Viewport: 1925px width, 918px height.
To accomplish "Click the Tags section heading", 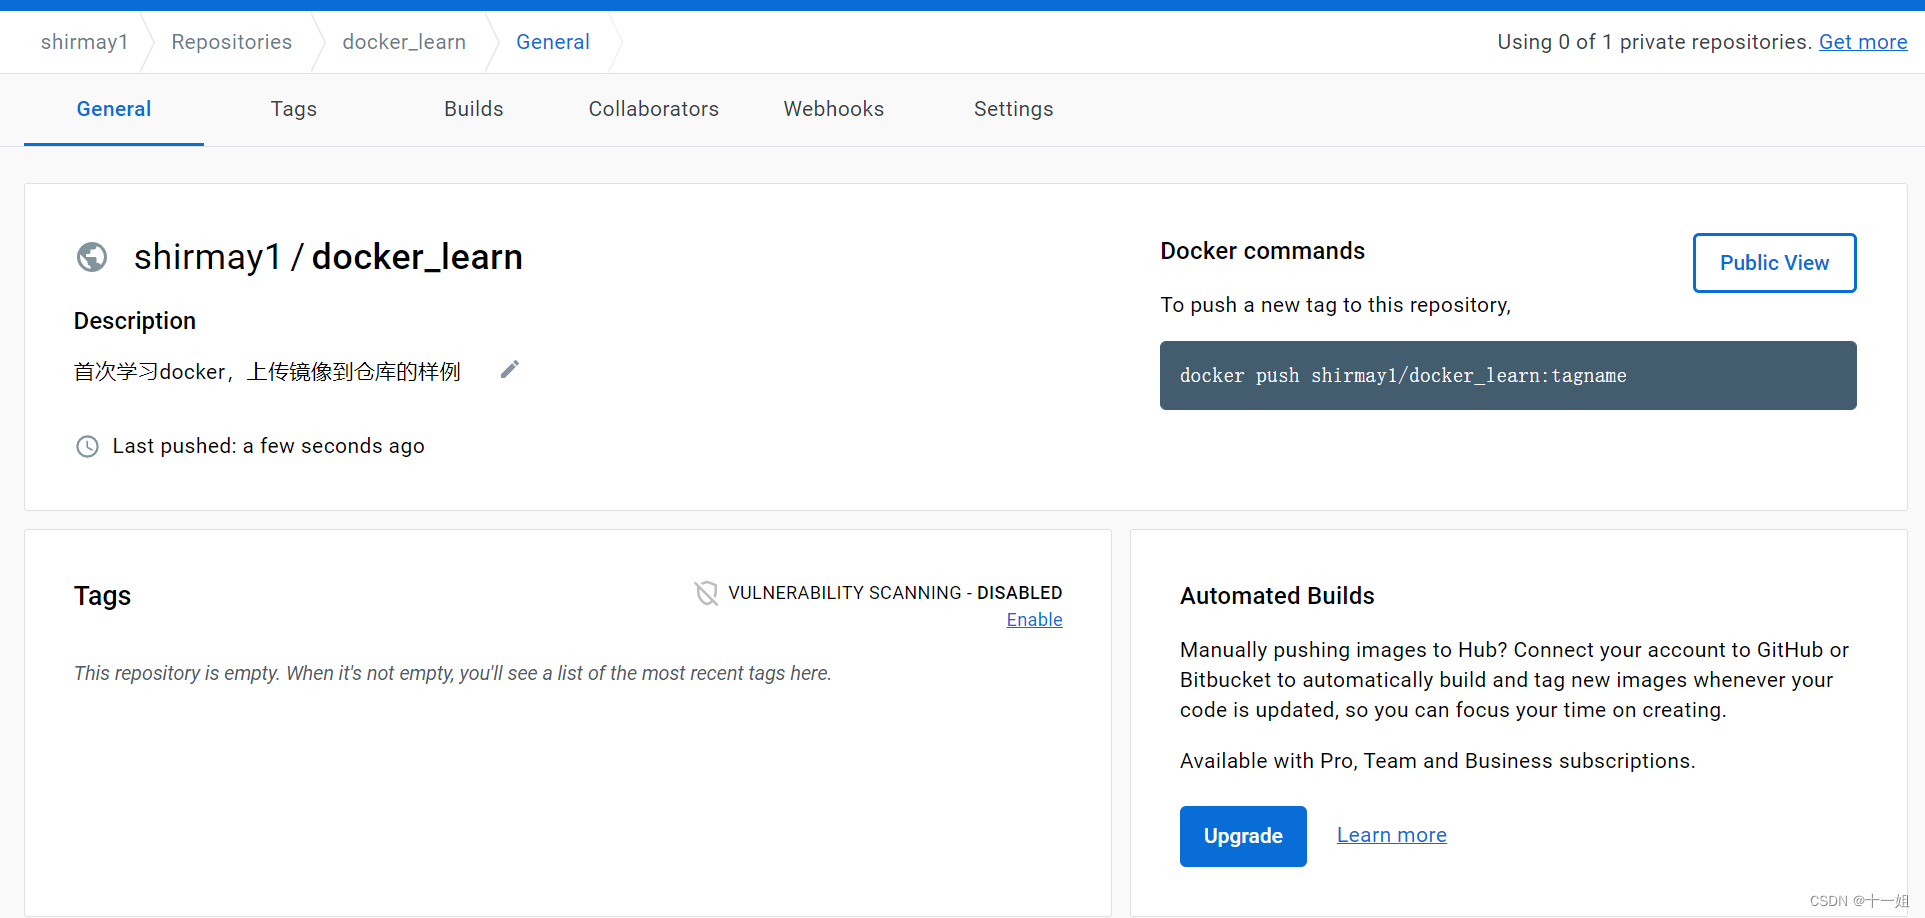I will 102,596.
